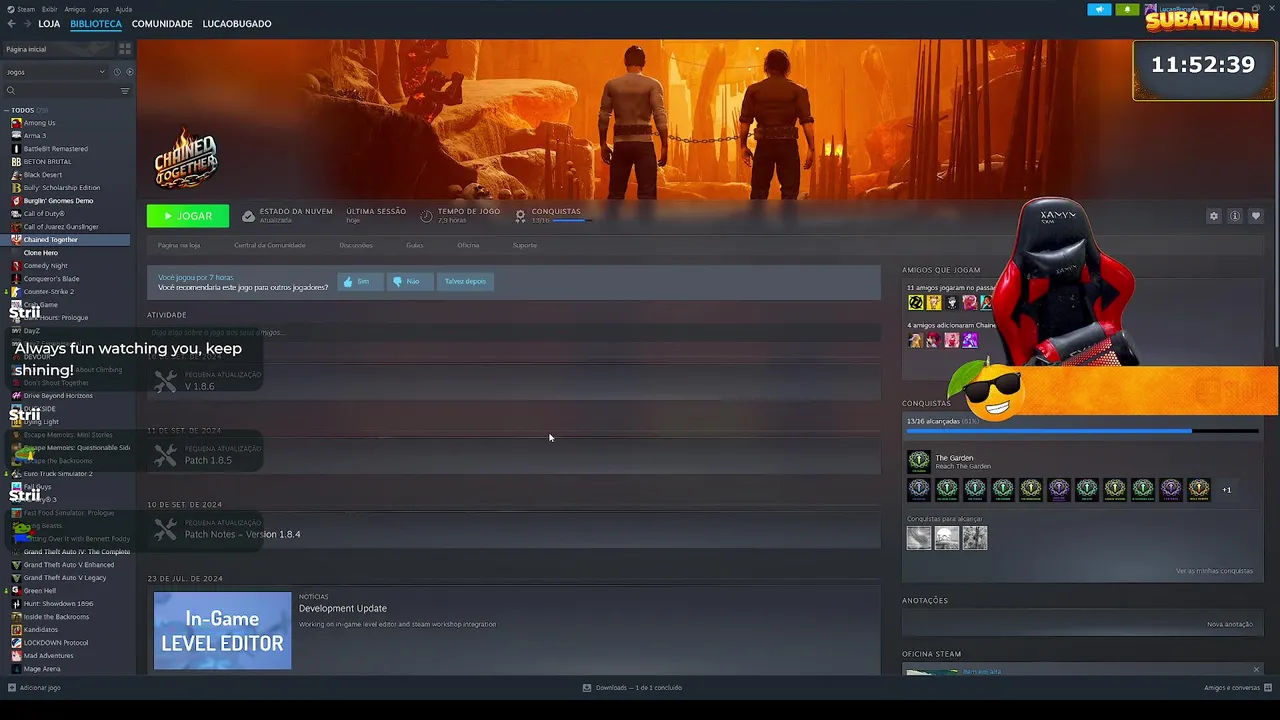The image size is (1280, 720).
Task: Open the Patch 1.8.5 update entry
Action: (x=514, y=456)
